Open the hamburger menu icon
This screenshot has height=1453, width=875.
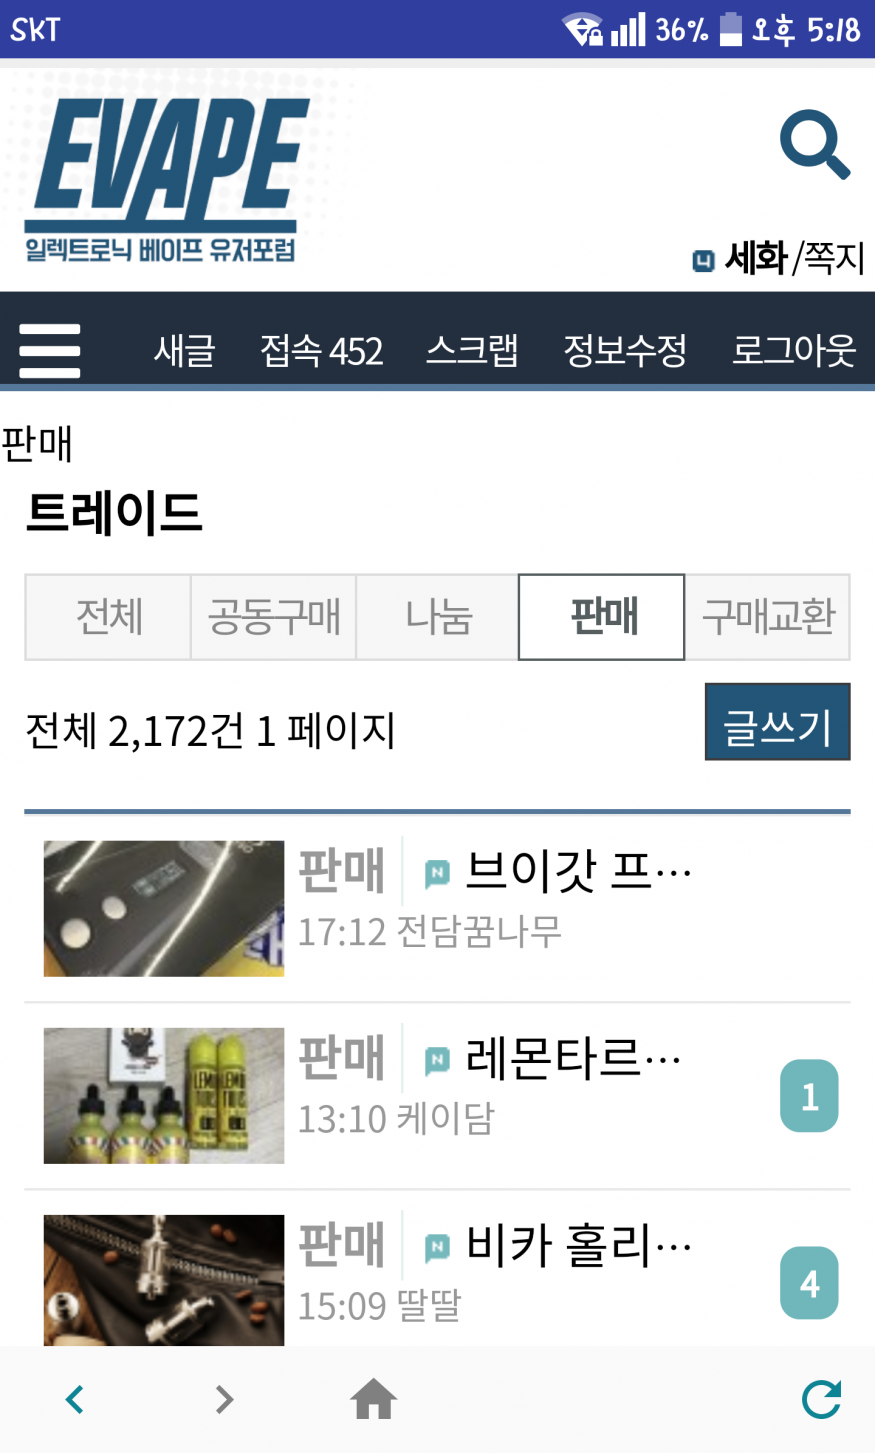[x=50, y=351]
